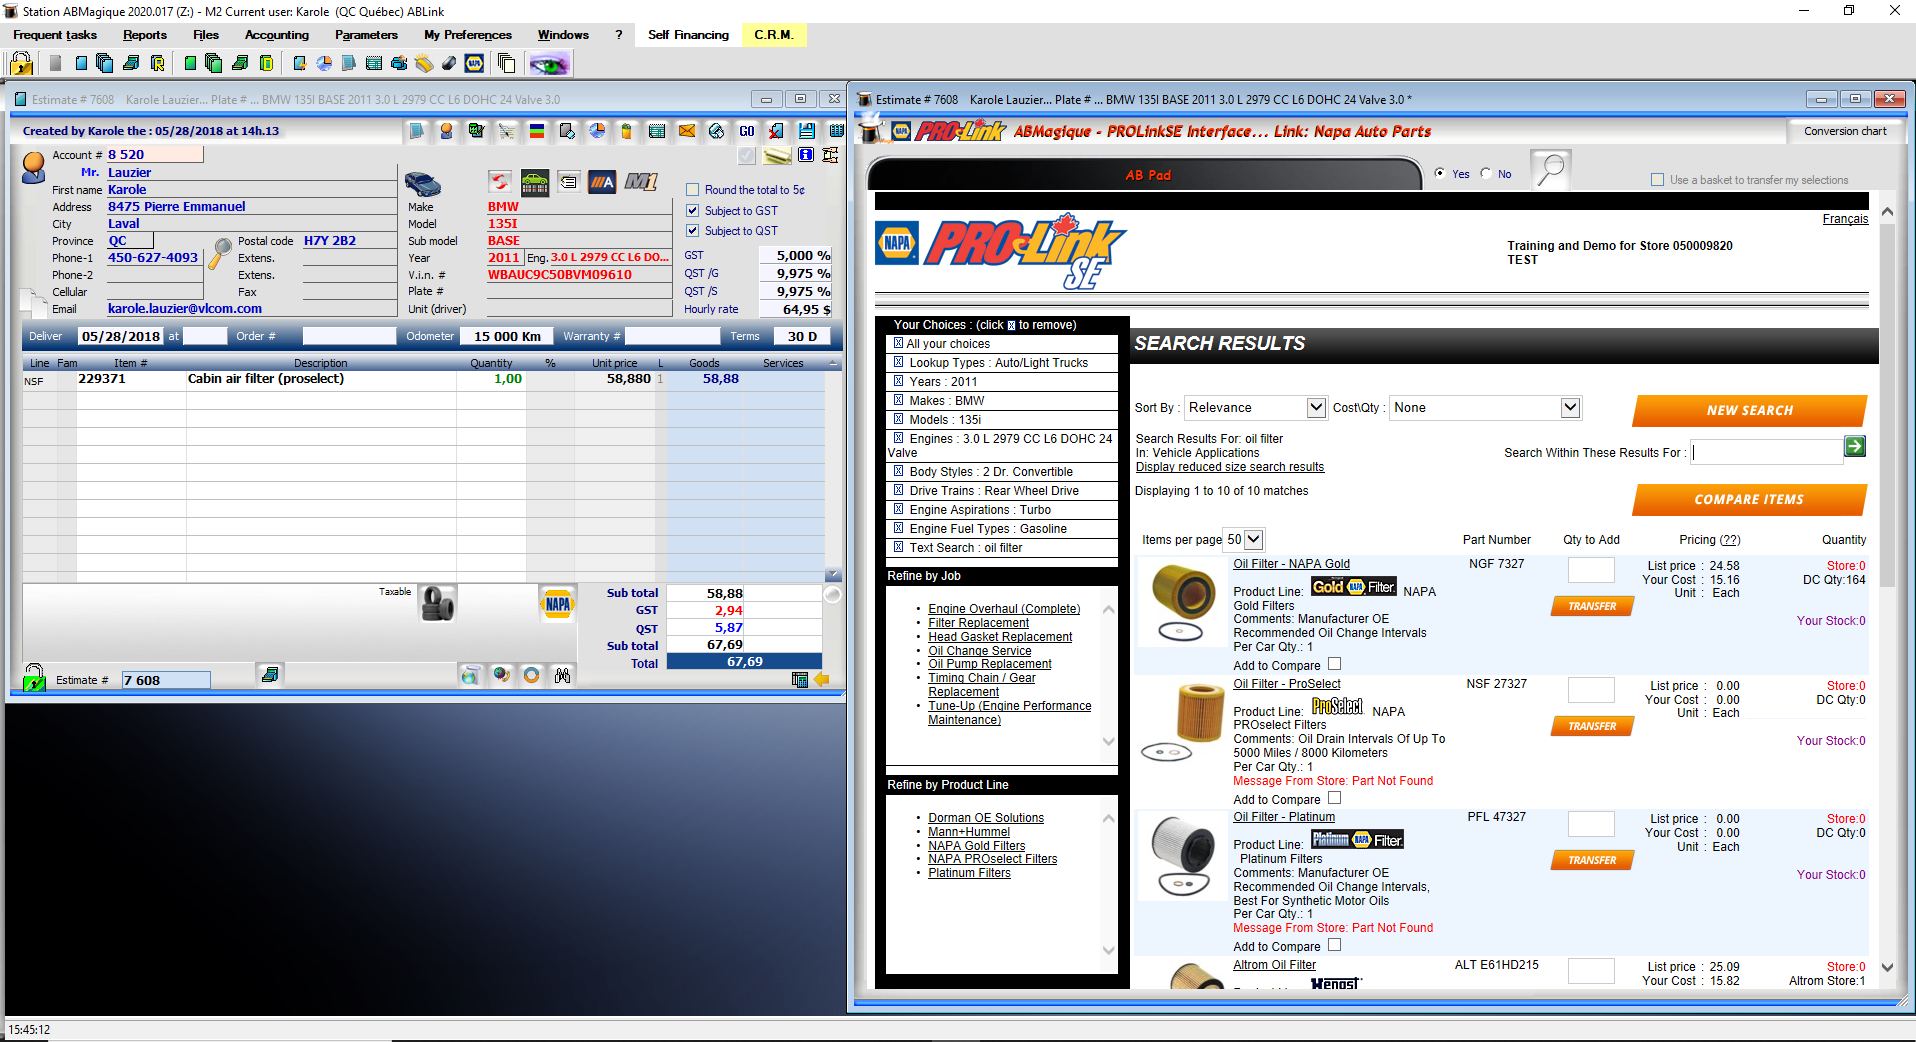Transfer the Oil Filter ProSelect part

point(1591,726)
